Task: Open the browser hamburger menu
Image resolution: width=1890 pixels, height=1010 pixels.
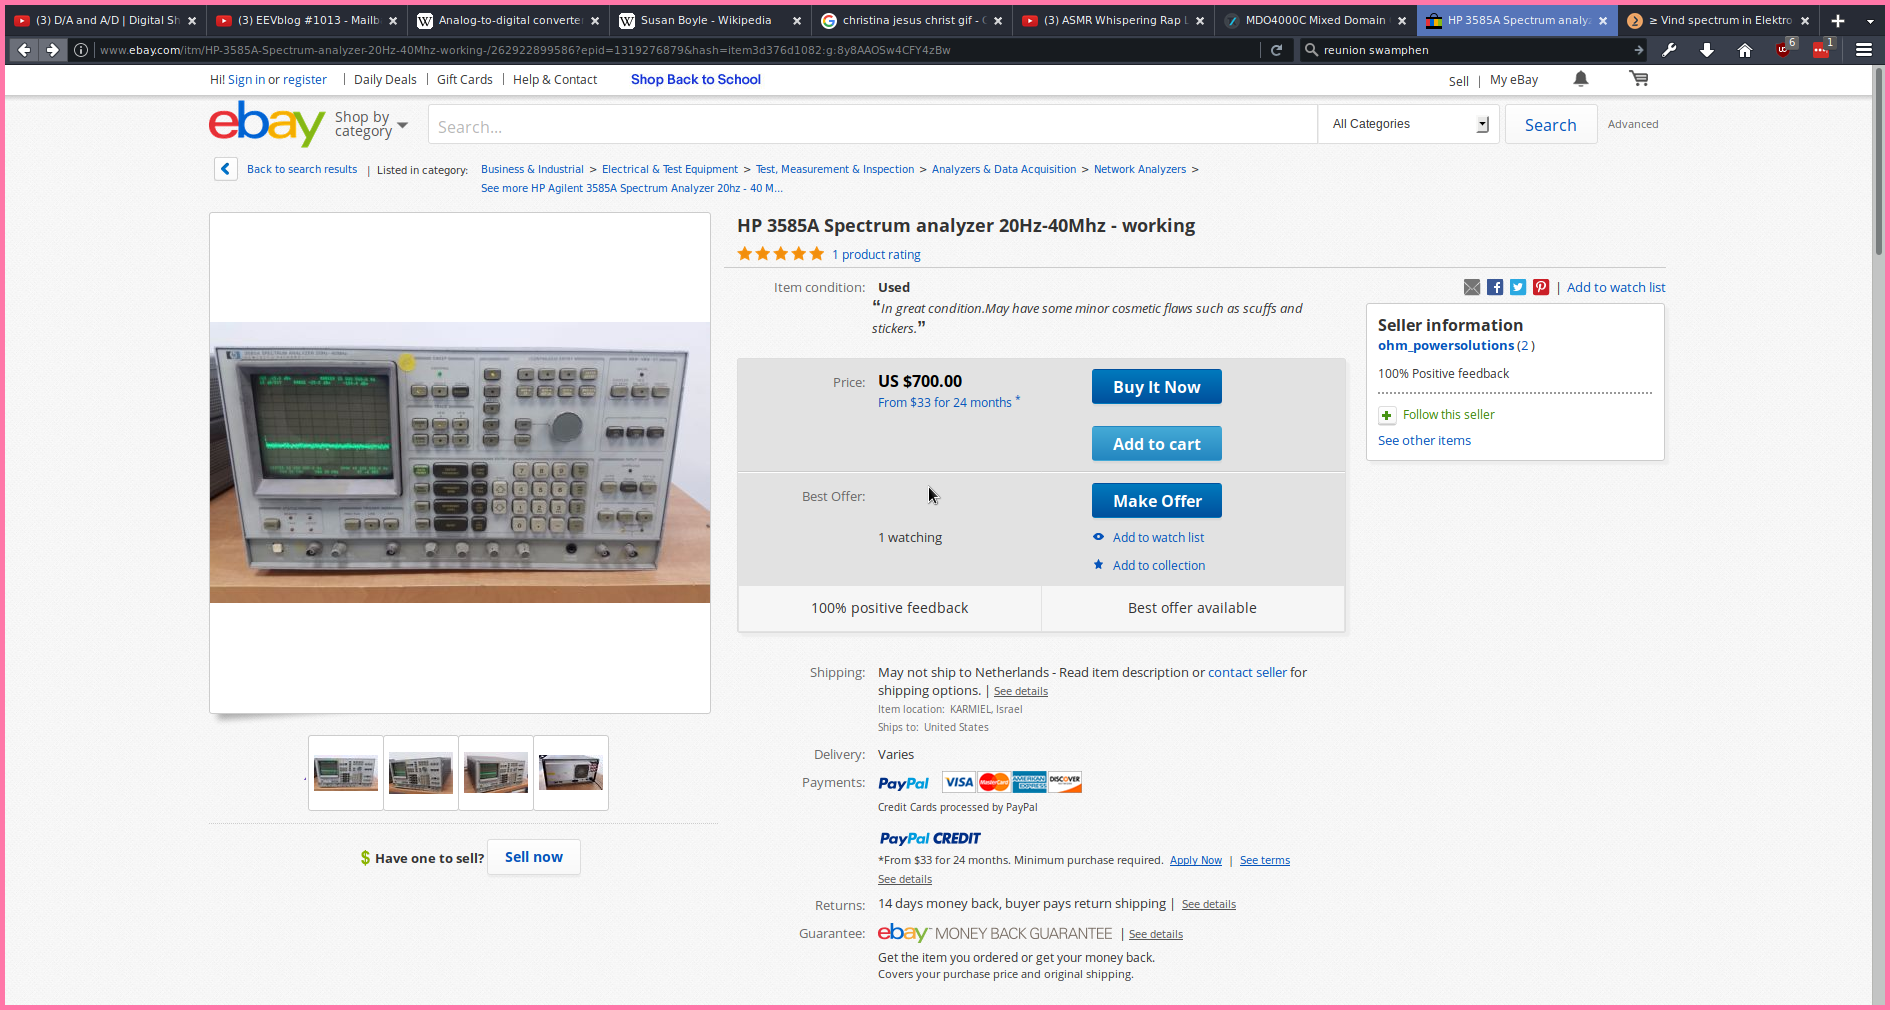Action: (1864, 50)
